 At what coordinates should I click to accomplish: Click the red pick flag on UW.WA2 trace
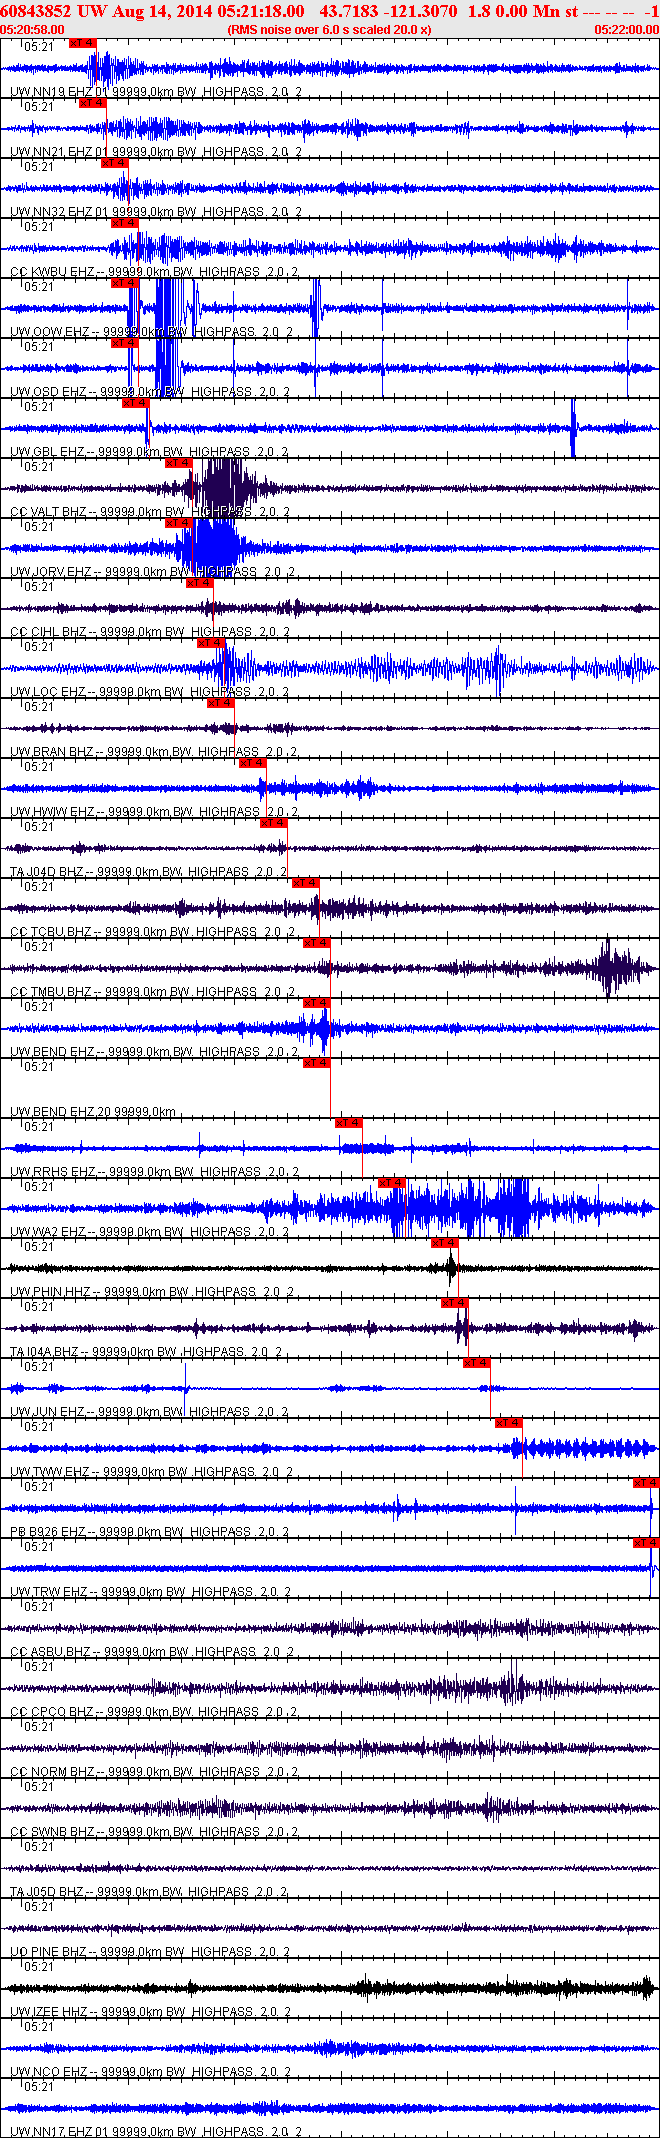point(392,1183)
